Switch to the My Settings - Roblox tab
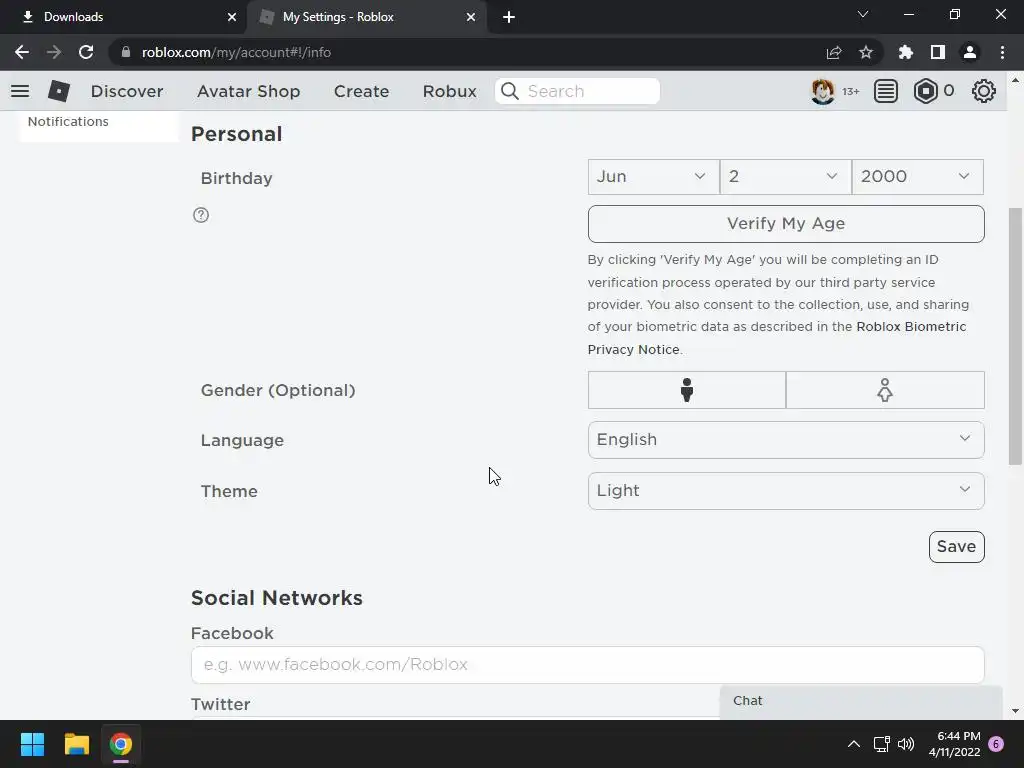 click(x=367, y=17)
